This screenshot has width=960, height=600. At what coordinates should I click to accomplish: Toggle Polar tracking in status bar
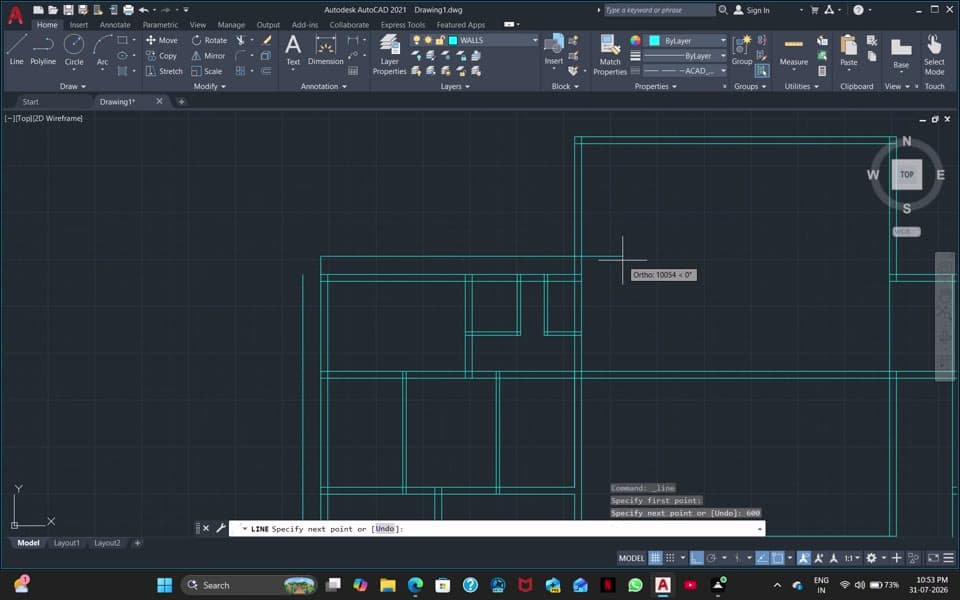[x=711, y=558]
